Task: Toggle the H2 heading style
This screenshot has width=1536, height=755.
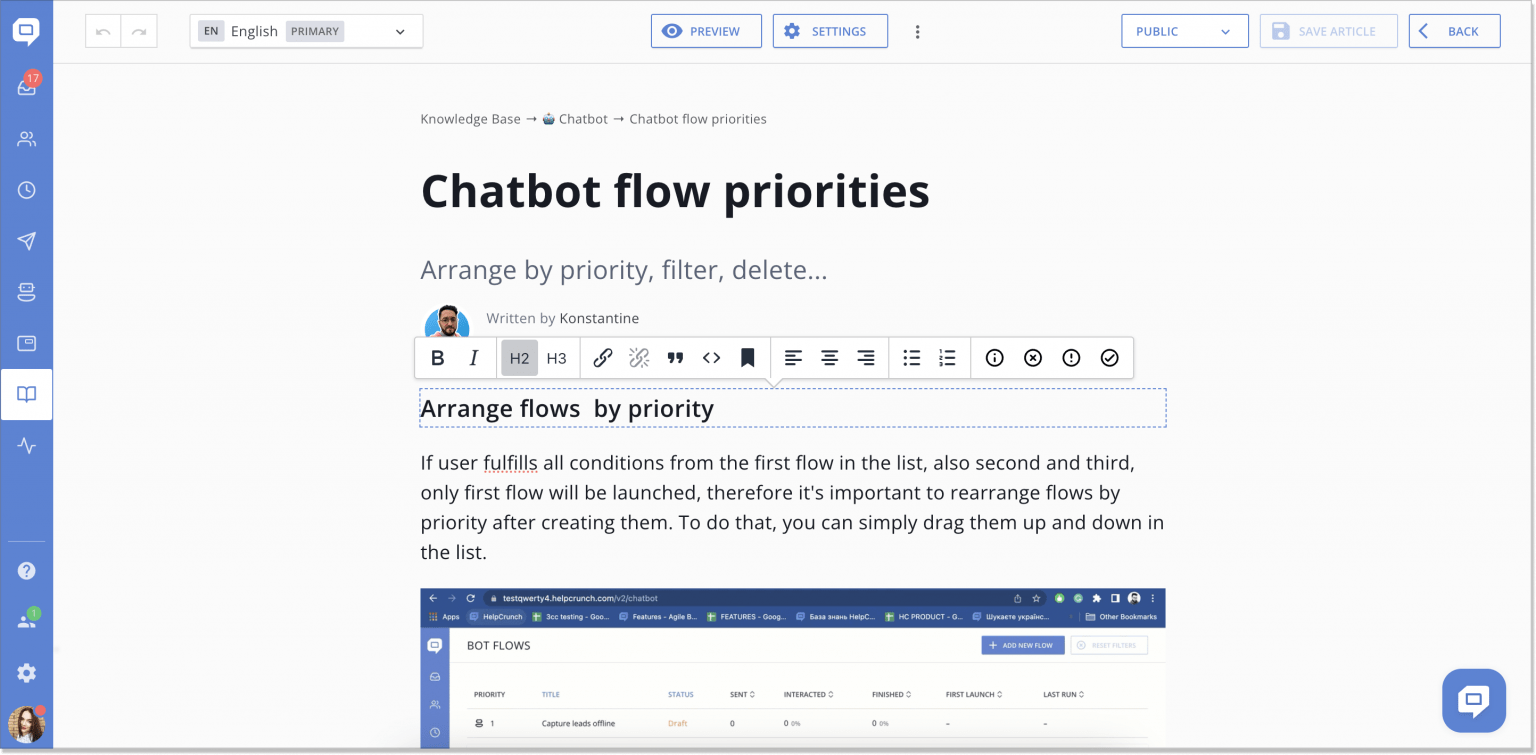Action: tap(519, 357)
